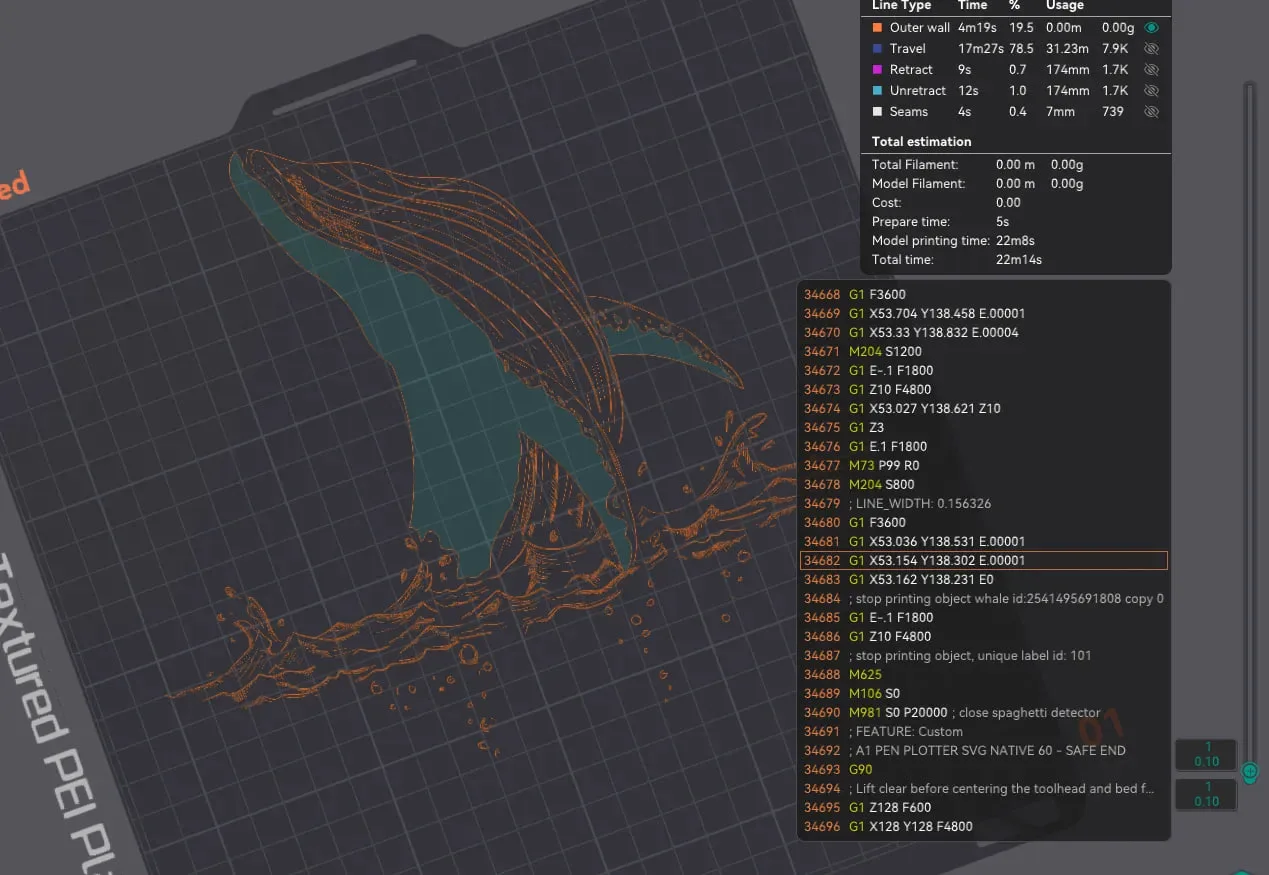
Task: Select G-code line 34688 M625
Action: [983, 675]
